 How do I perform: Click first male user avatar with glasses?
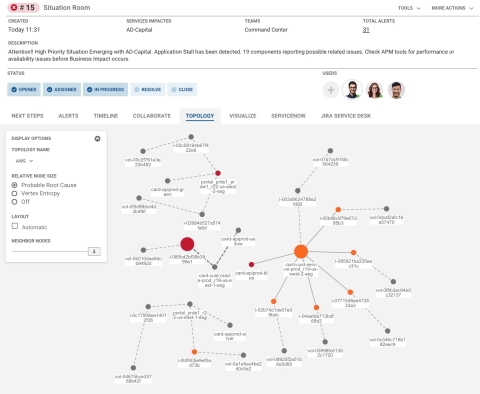(352, 90)
